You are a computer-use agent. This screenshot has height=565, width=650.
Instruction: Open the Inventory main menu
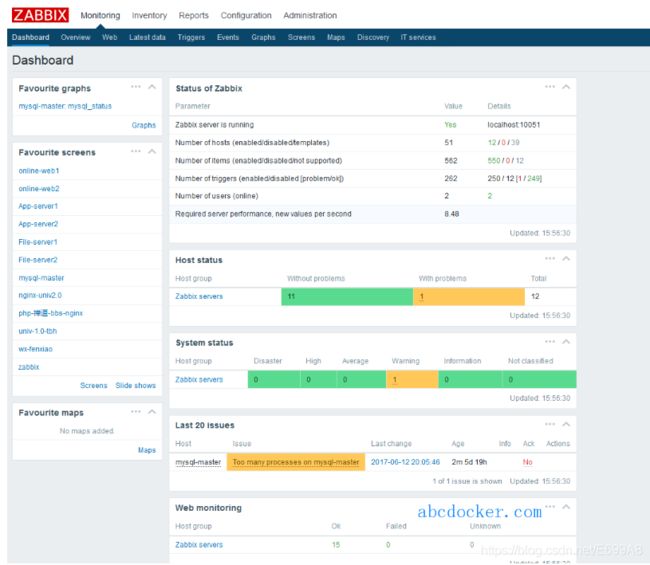[149, 15]
